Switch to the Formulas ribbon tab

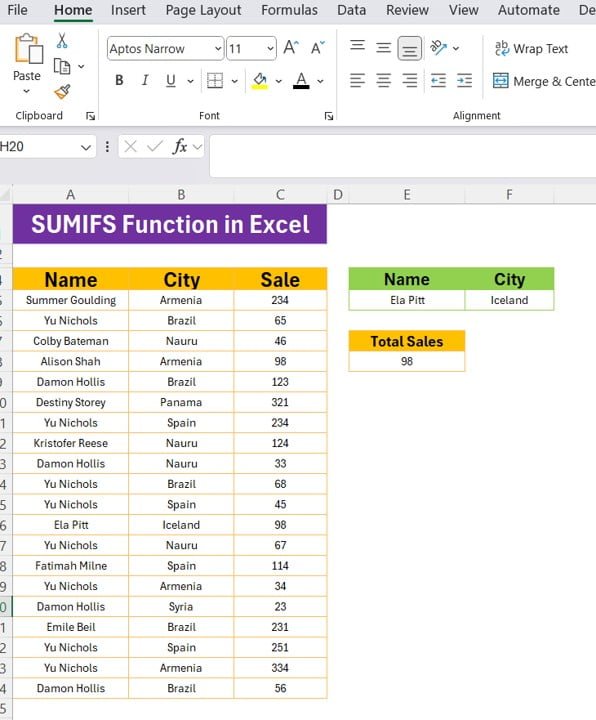pos(289,10)
